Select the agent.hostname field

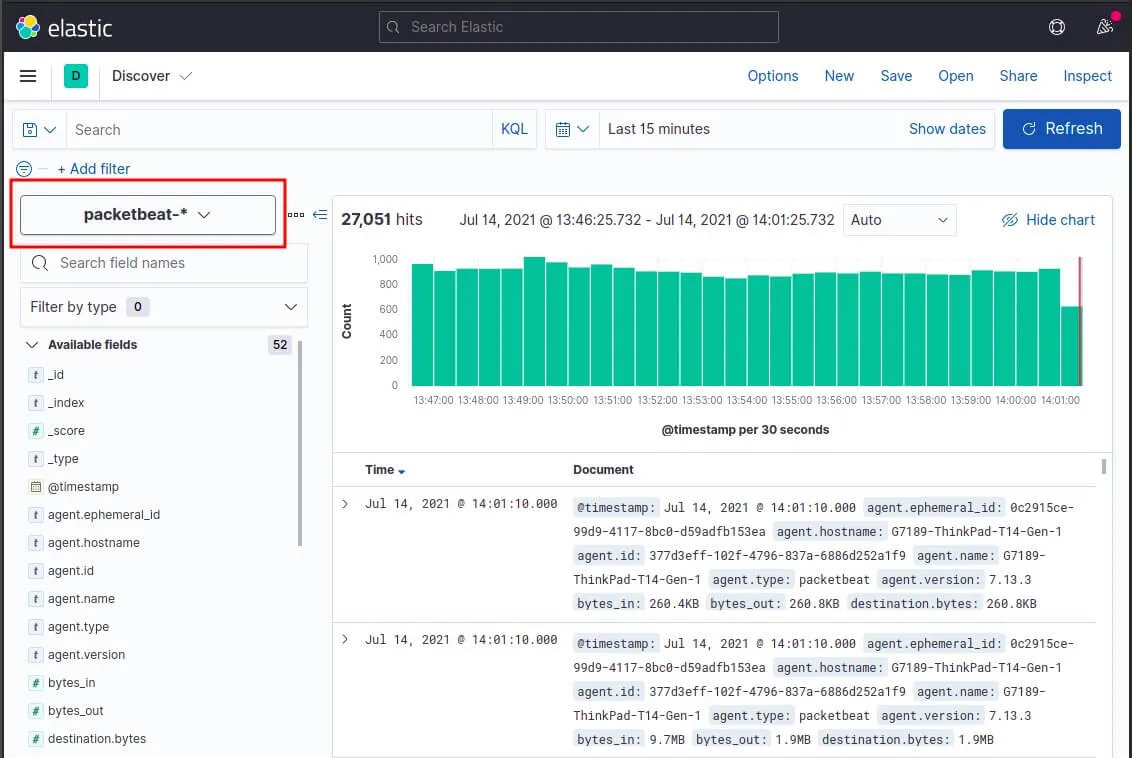click(x=94, y=543)
